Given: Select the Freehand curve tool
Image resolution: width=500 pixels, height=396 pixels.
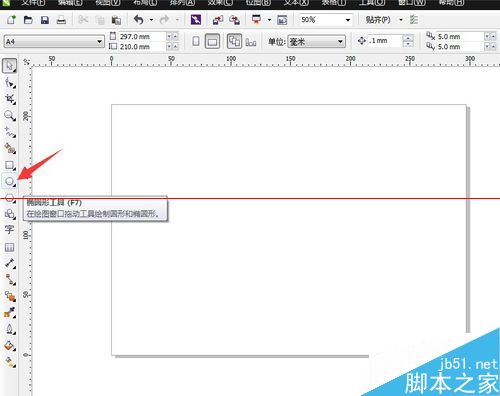Looking at the screenshot, I should (x=10, y=132).
